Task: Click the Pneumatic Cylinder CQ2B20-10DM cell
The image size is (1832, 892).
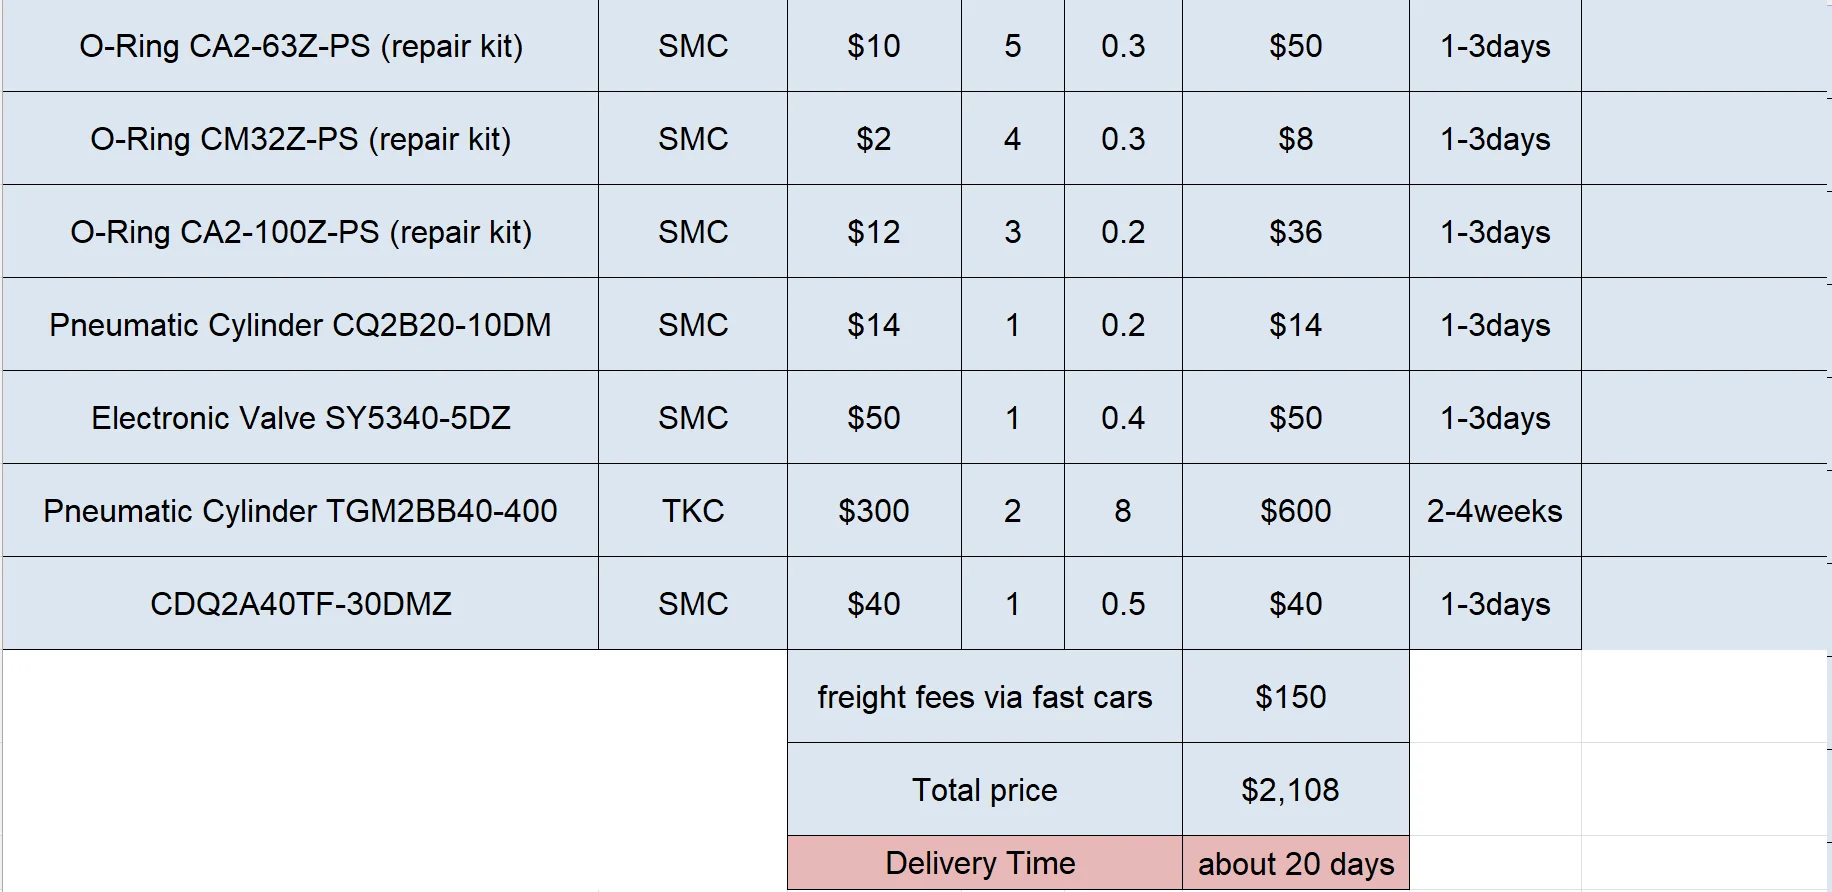Action: [x=300, y=325]
